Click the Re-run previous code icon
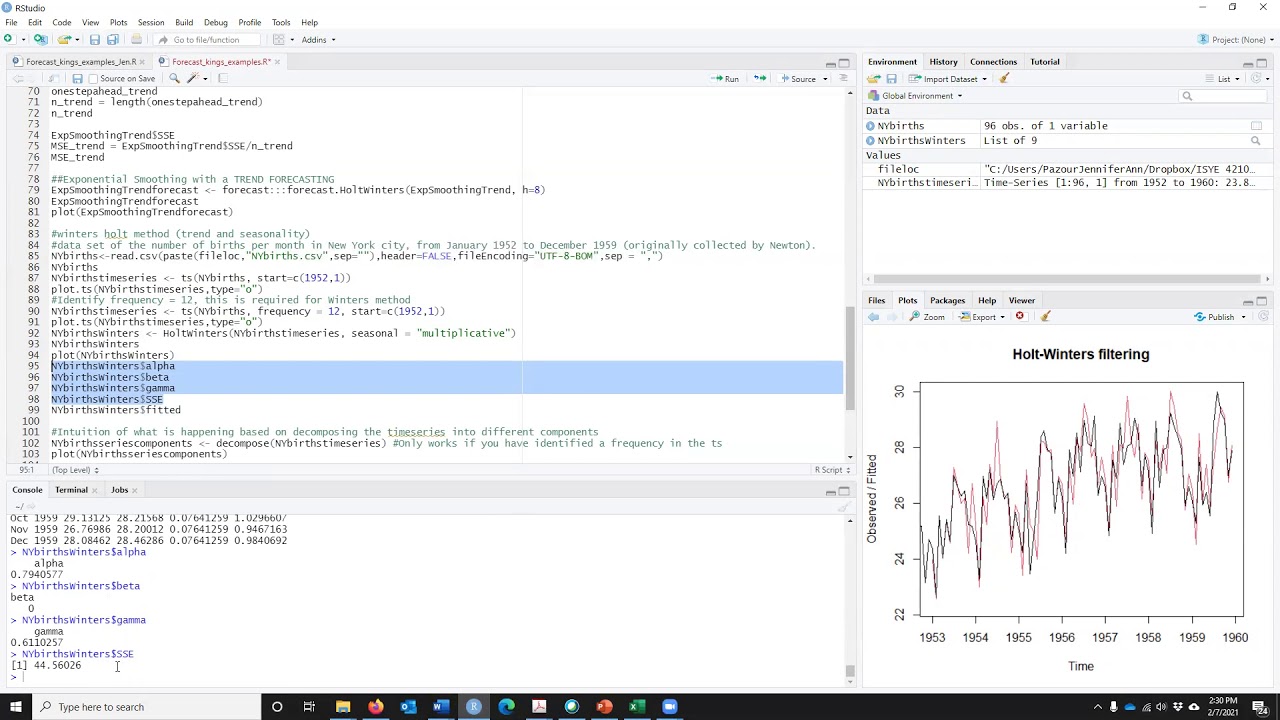Viewport: 1280px width, 720px height. tap(760, 78)
